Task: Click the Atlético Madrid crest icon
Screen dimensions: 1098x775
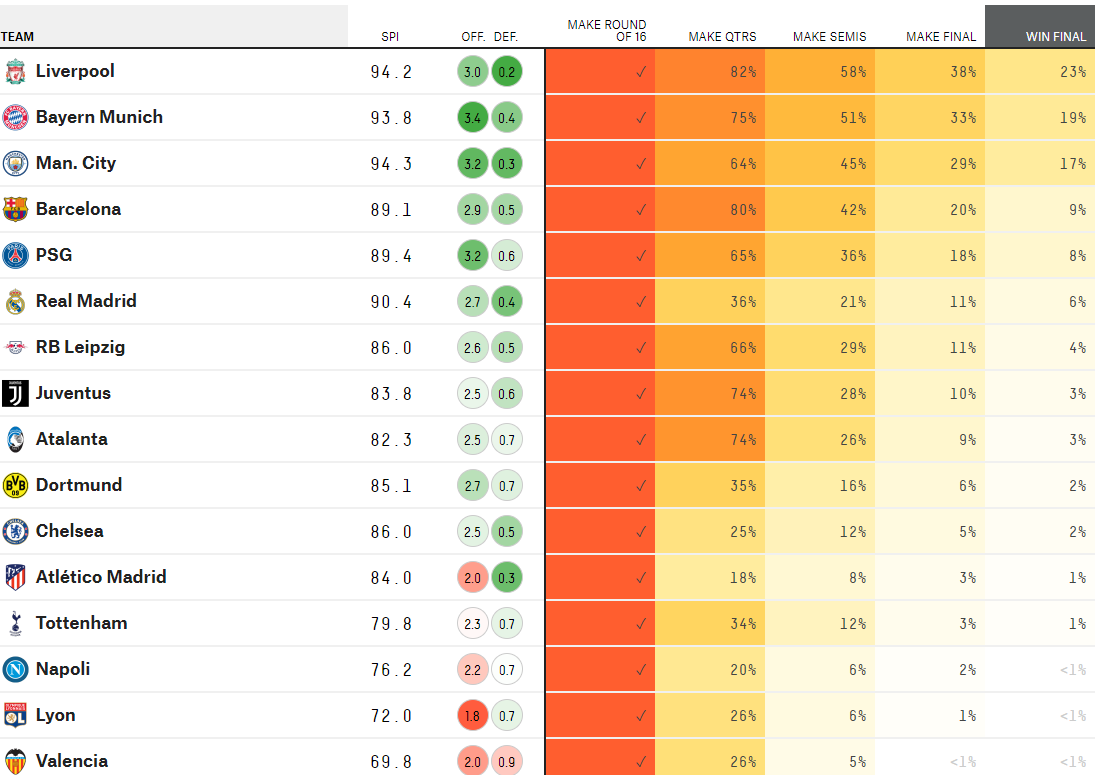Action: click(x=15, y=578)
